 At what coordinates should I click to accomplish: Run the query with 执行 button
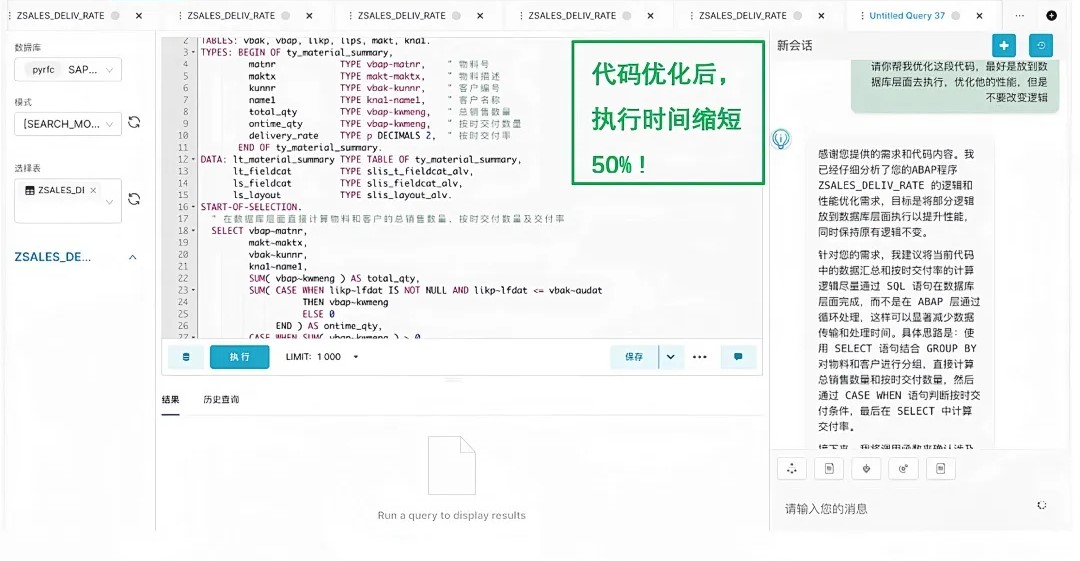coord(239,357)
